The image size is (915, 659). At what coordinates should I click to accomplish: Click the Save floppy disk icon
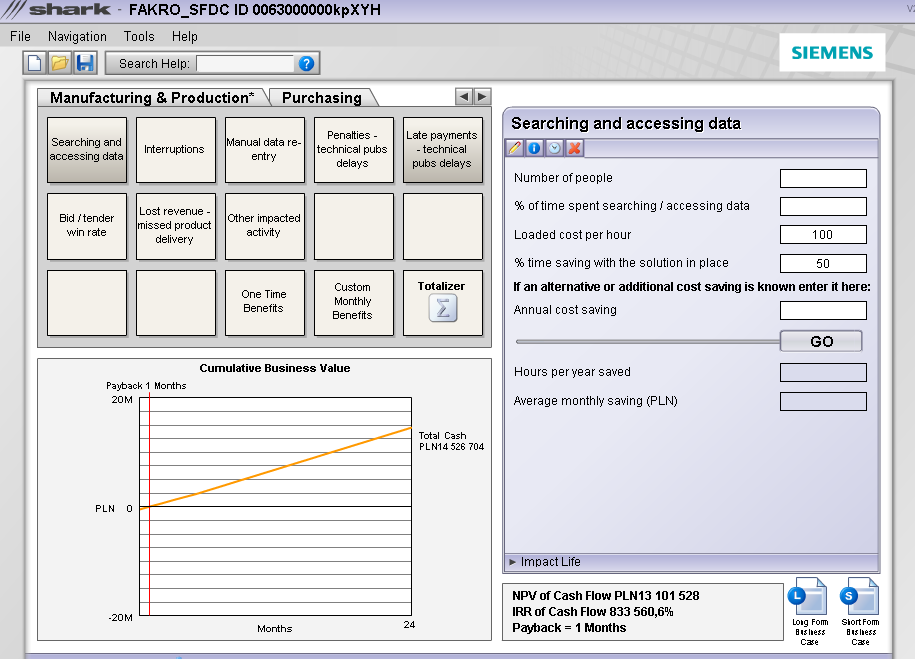85,63
